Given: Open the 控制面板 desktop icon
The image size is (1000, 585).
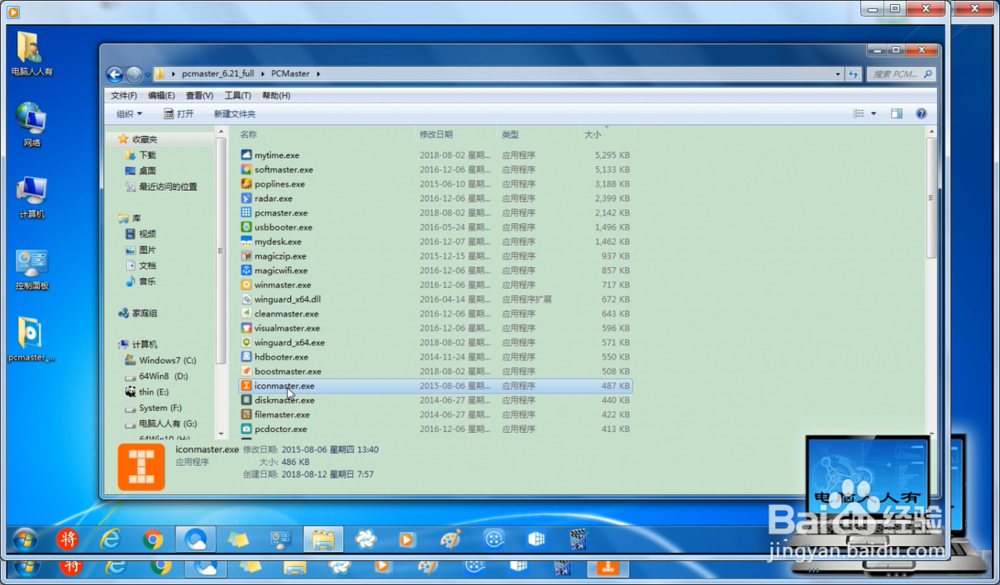Looking at the screenshot, I should click(31, 269).
